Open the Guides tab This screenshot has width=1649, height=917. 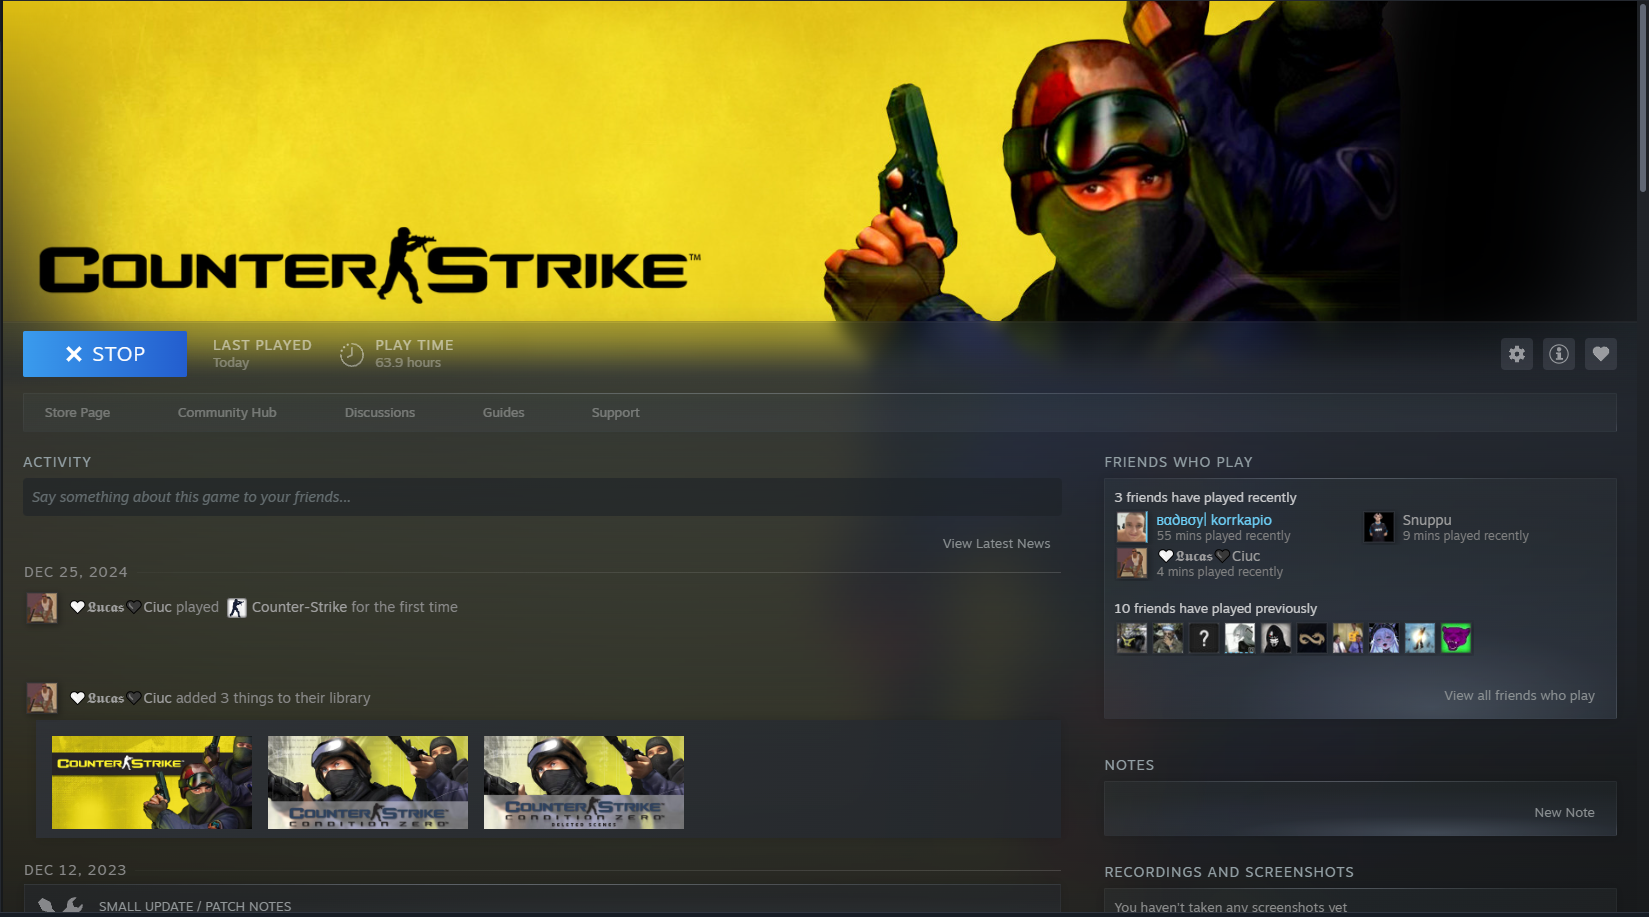click(x=503, y=413)
